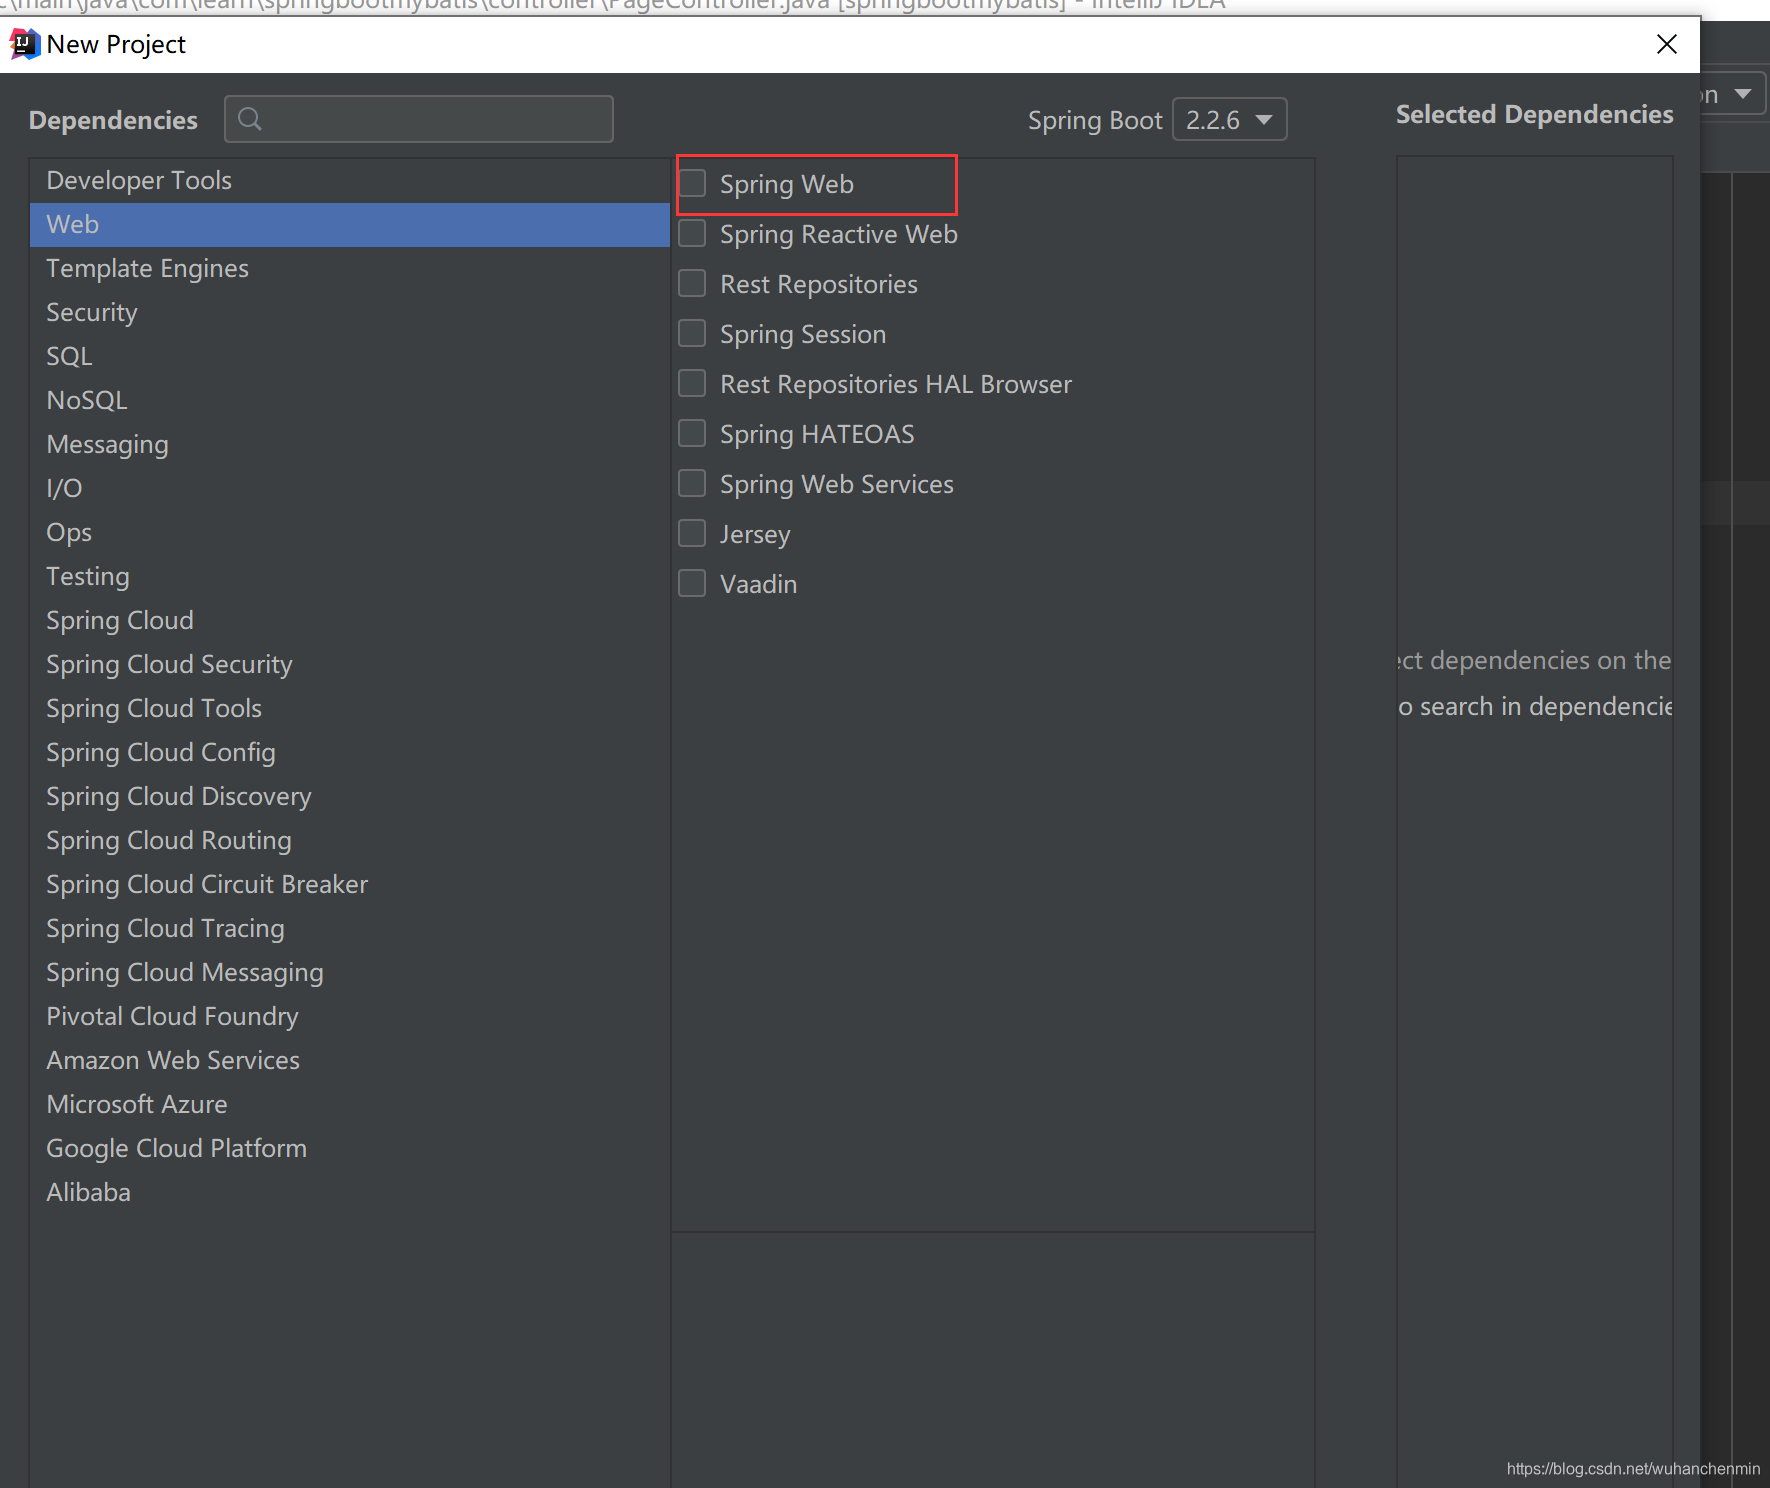Focus the dependencies search field
Viewport: 1770px width, 1488px height.
tap(419, 119)
